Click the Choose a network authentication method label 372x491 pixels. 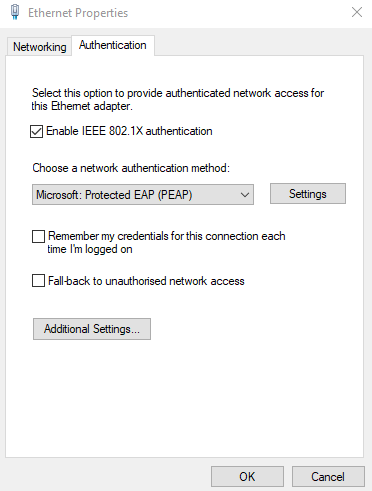click(x=131, y=168)
